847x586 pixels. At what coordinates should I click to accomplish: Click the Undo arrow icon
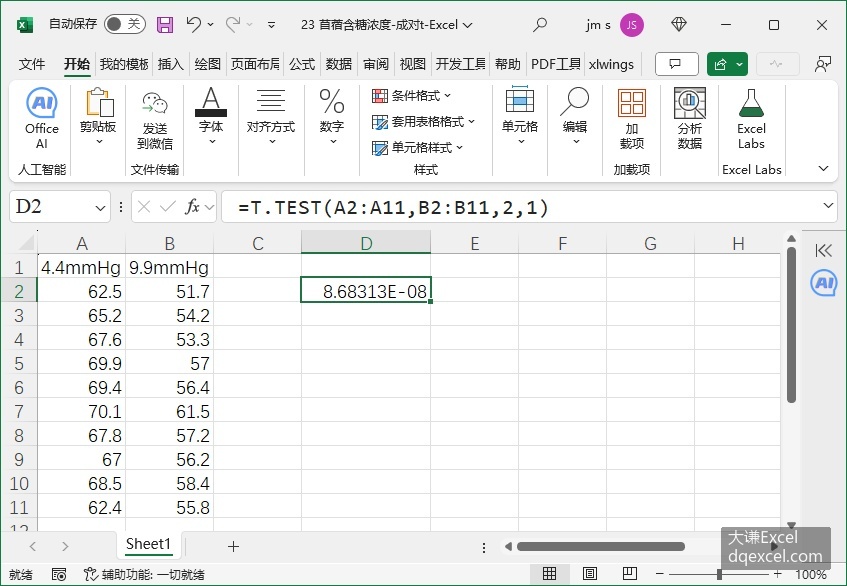click(193, 24)
